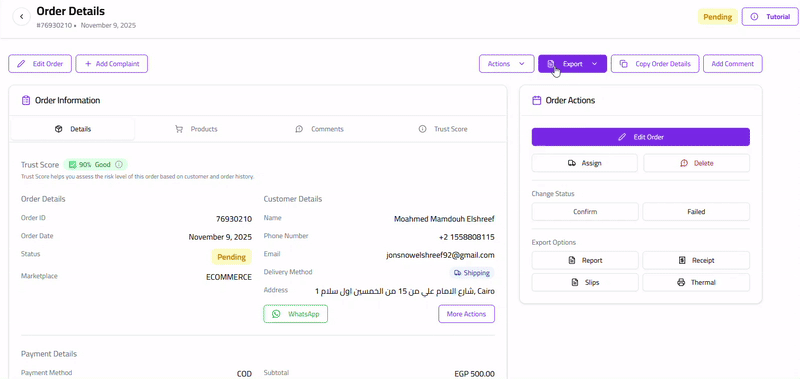The width and height of the screenshot is (800, 379).
Task: Click the November 9, 2025 order date value
Action: (220, 237)
